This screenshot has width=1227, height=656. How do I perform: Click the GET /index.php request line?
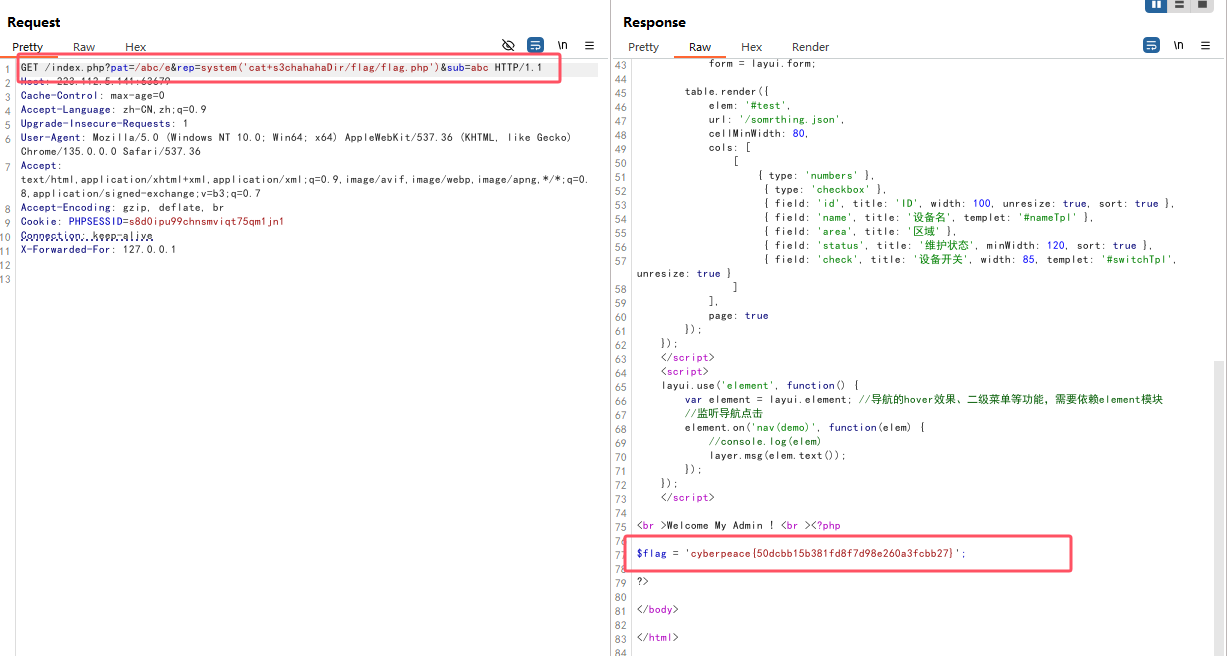[281, 68]
